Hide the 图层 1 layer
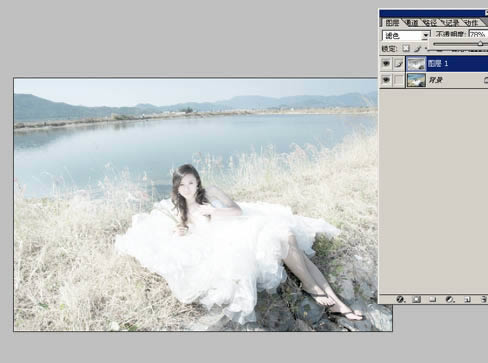 pos(386,63)
